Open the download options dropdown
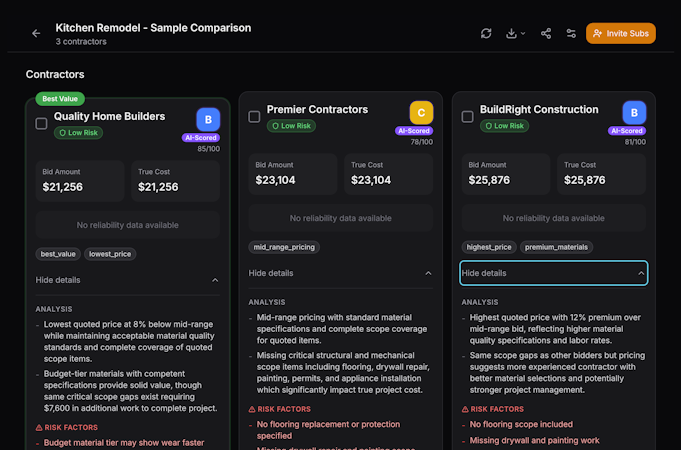Viewport: 681px width, 450px height. point(516,33)
